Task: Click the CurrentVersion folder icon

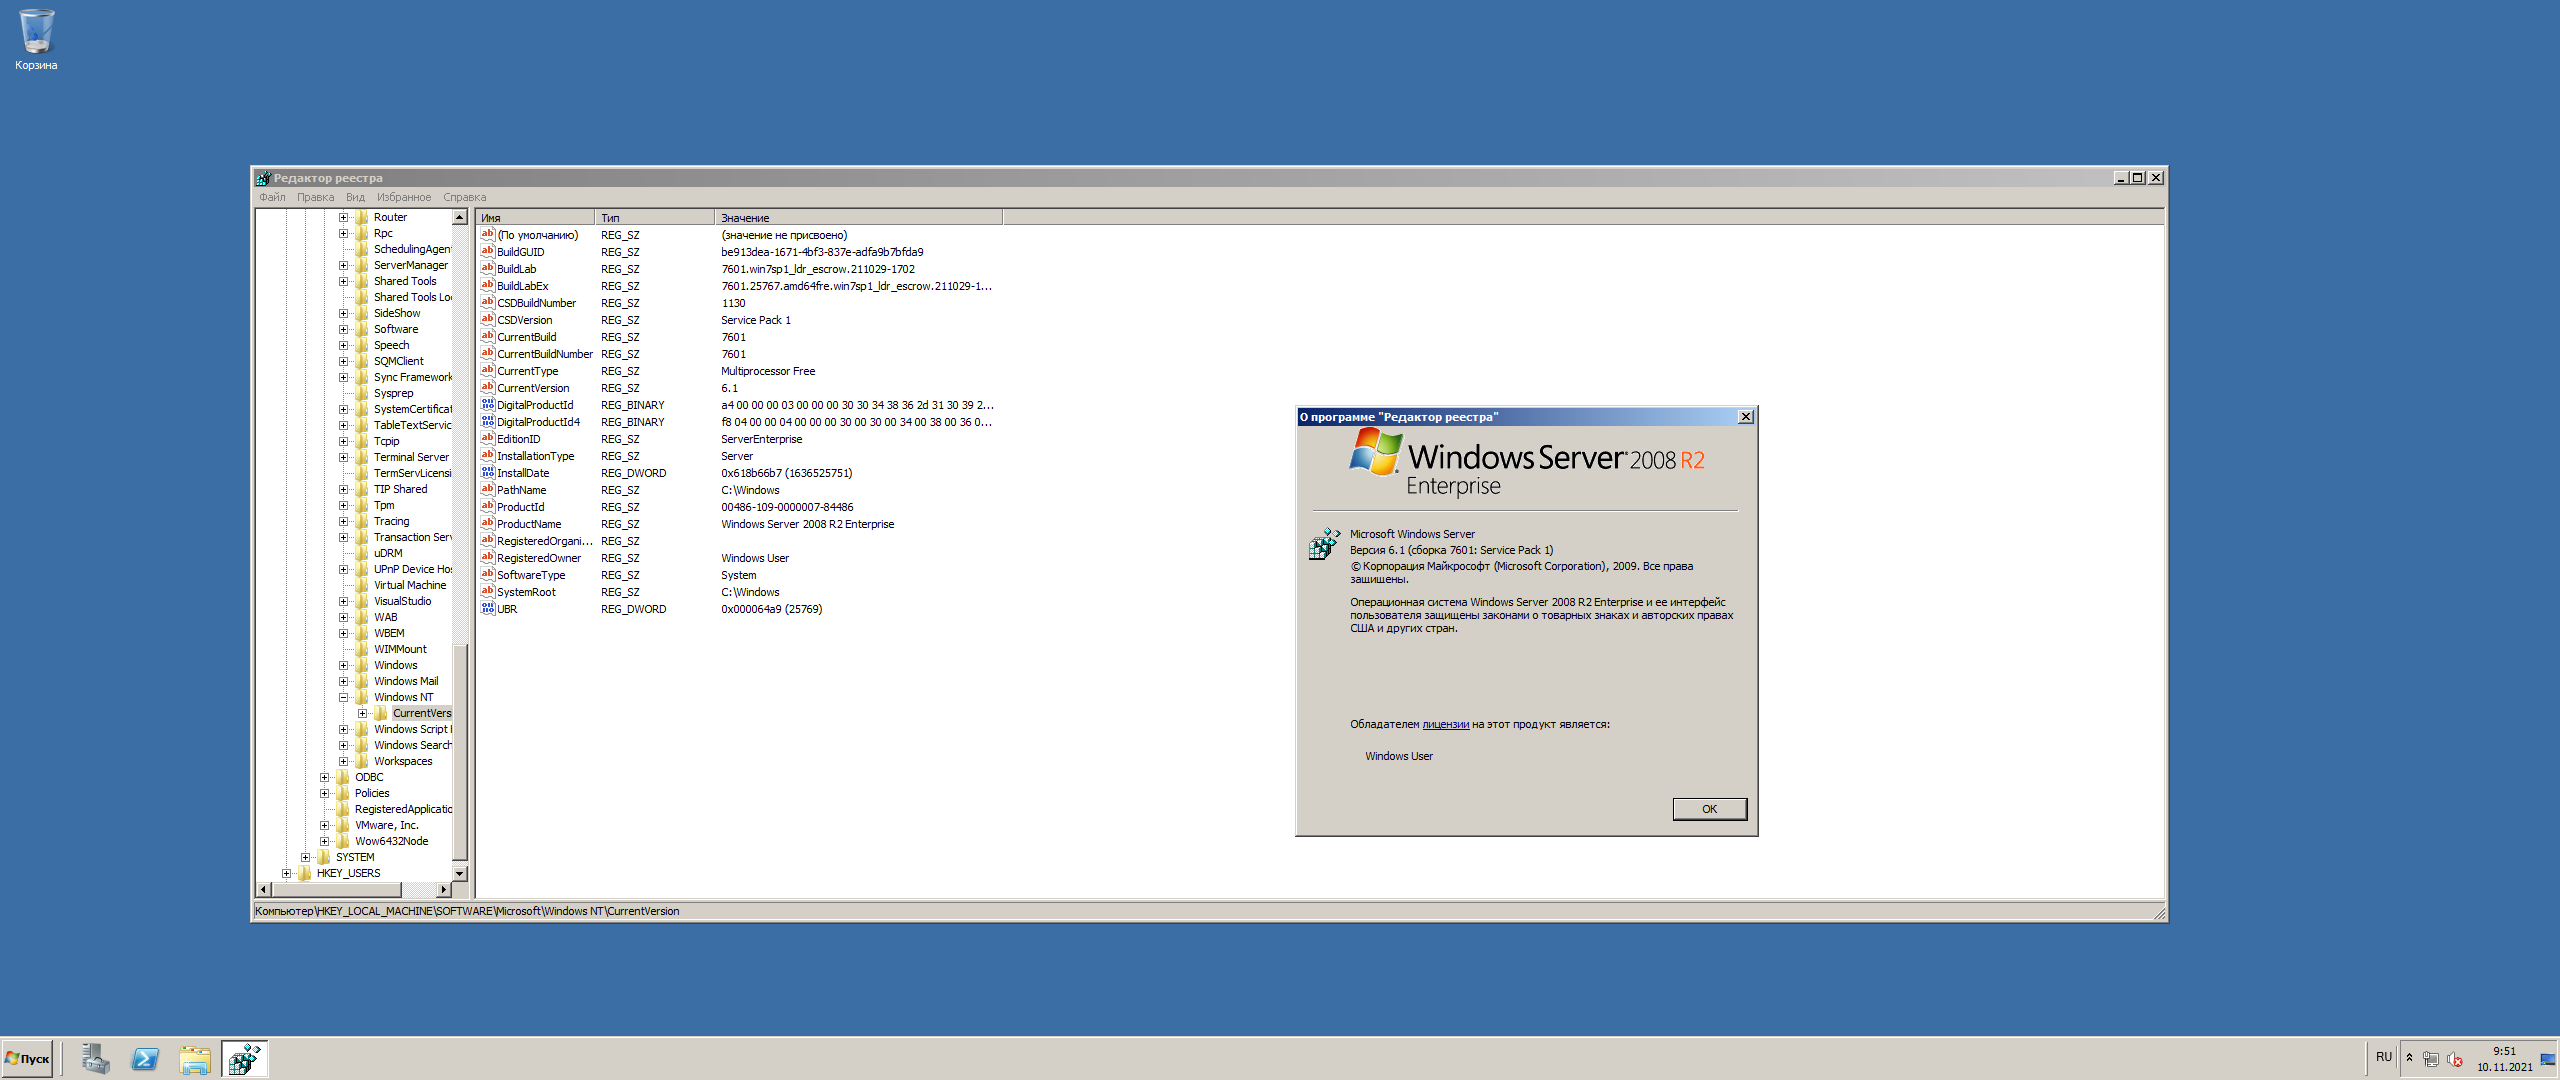Action: coord(381,713)
